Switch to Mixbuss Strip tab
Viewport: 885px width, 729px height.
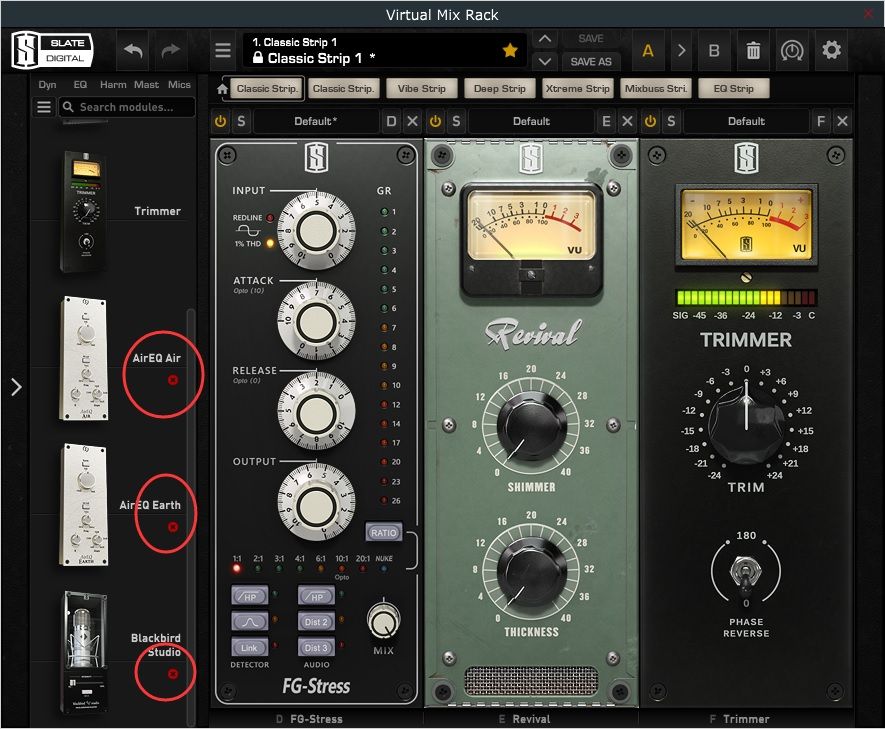(x=655, y=89)
